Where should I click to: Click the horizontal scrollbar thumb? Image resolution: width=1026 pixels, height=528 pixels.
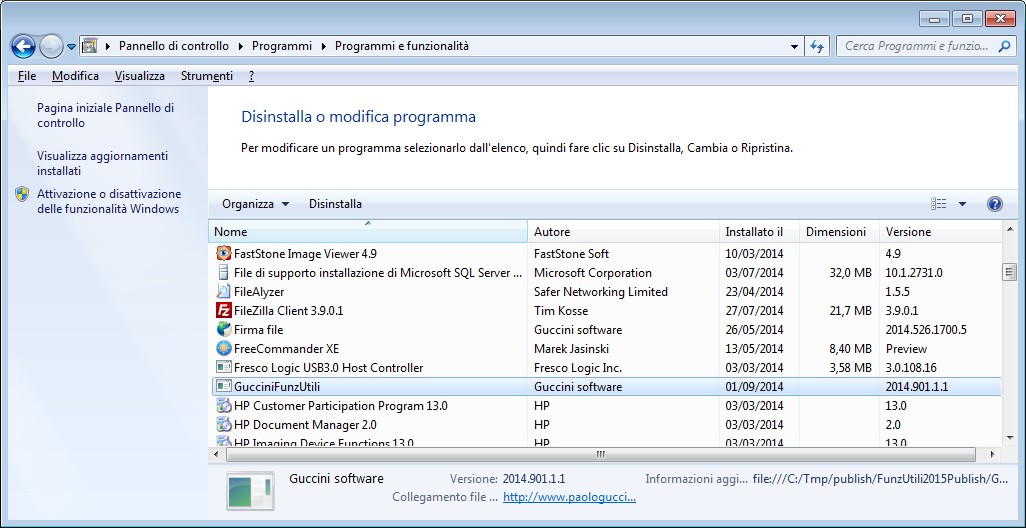point(601,454)
